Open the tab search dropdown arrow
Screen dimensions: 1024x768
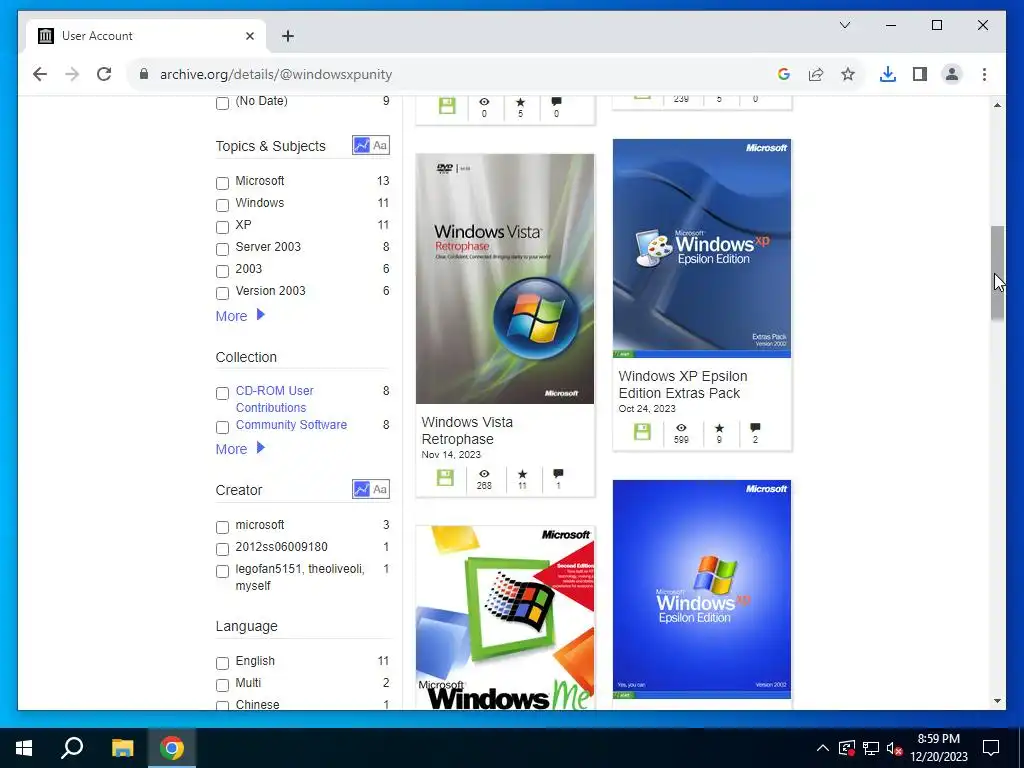tap(844, 25)
